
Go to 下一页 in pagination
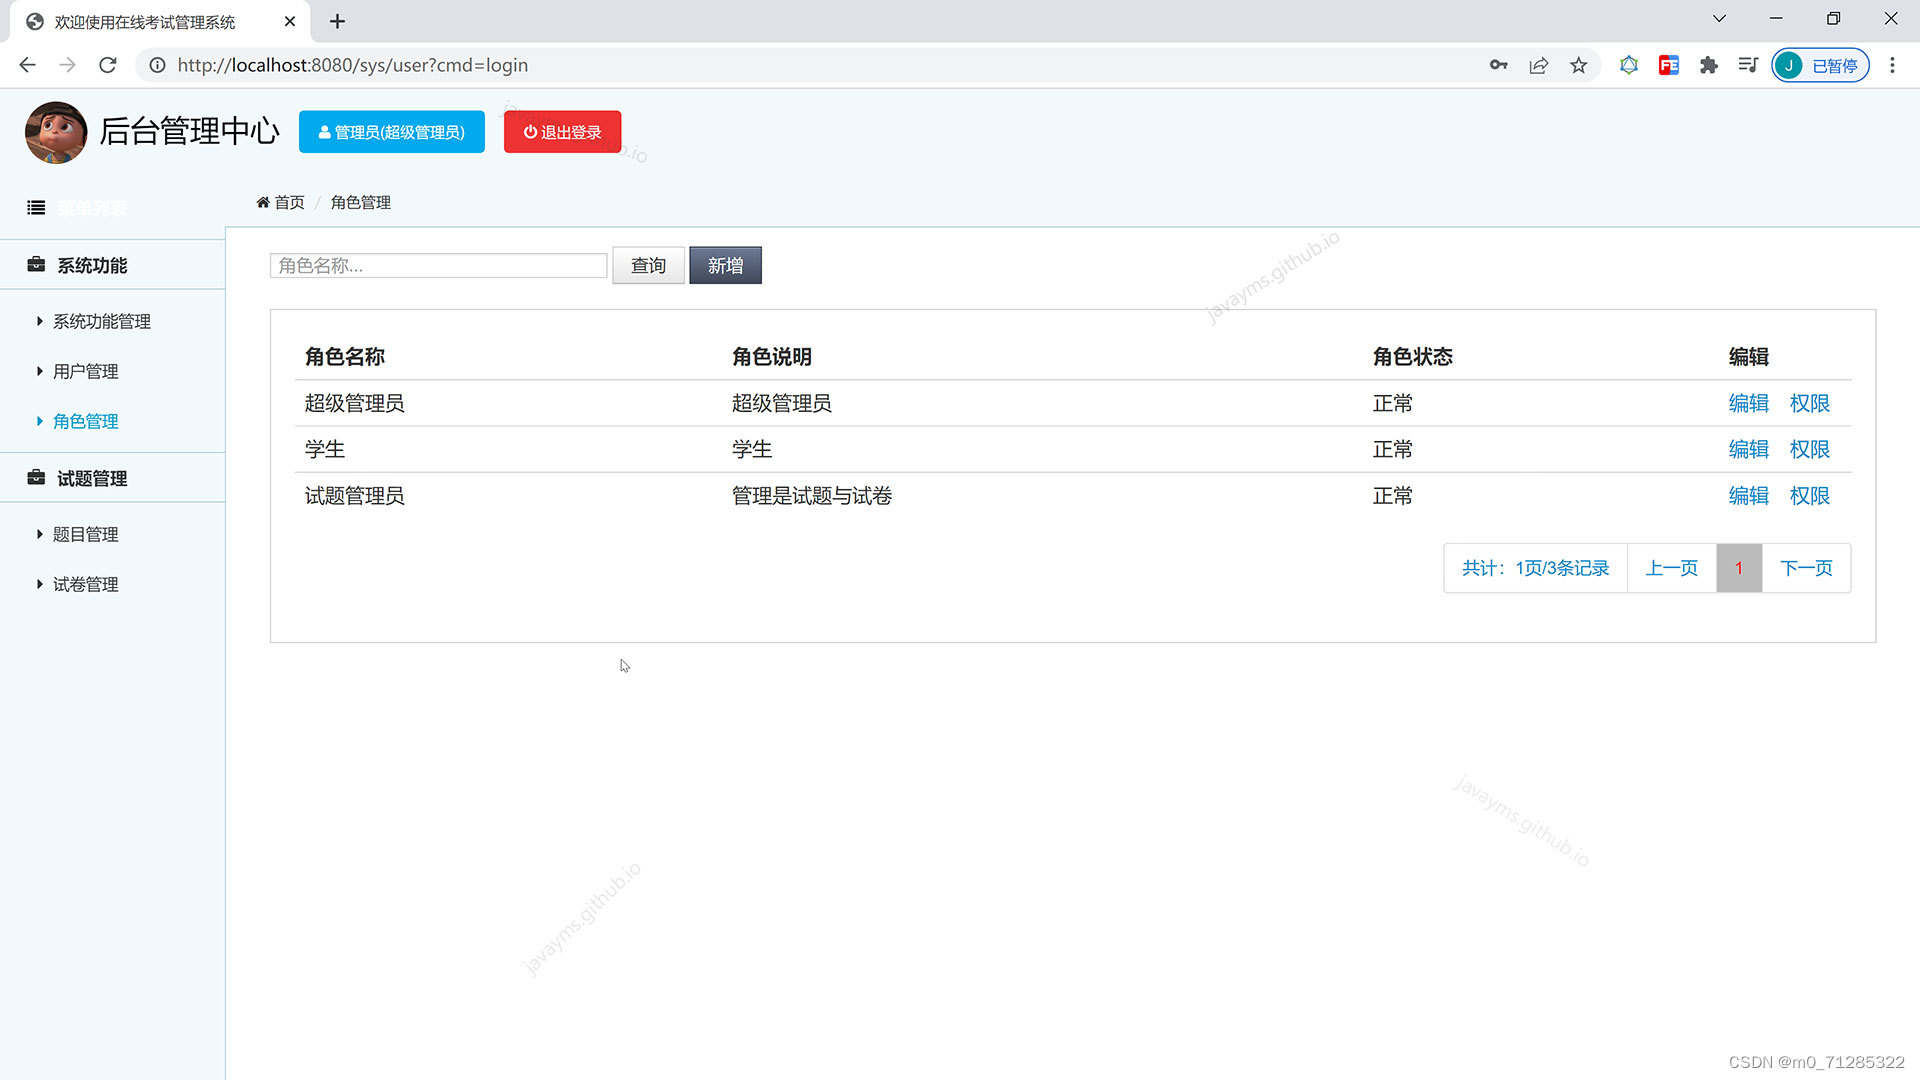click(1806, 568)
